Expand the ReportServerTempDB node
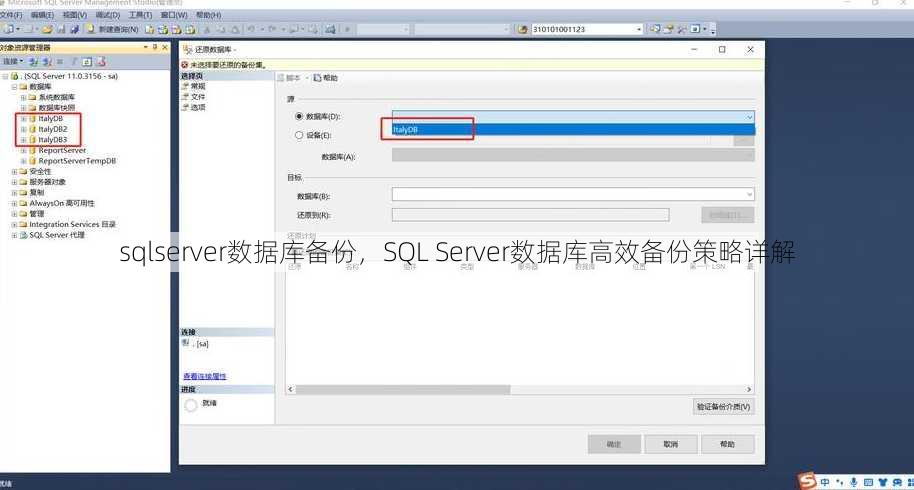Screen dimensions: 914x490 point(23,161)
